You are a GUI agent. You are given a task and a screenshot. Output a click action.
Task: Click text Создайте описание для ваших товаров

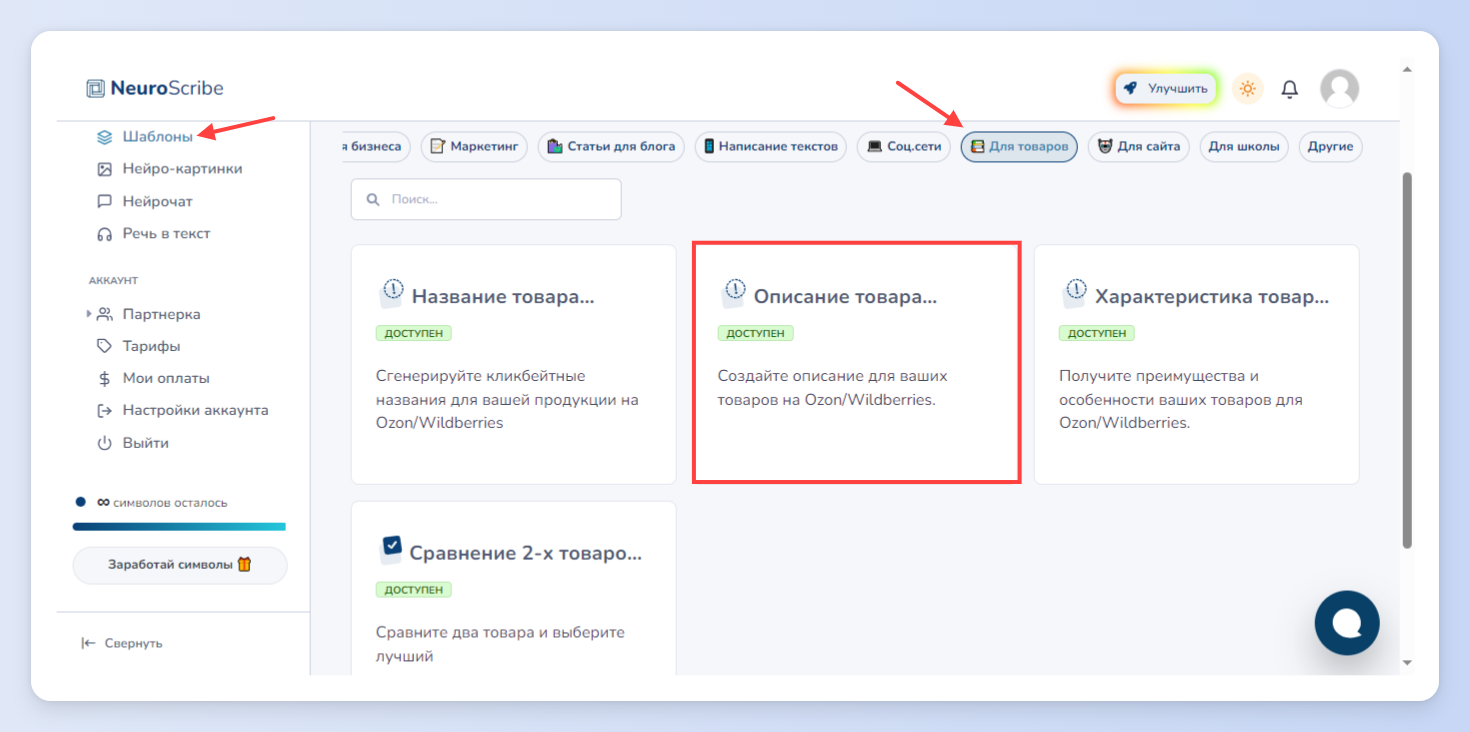coord(832,388)
